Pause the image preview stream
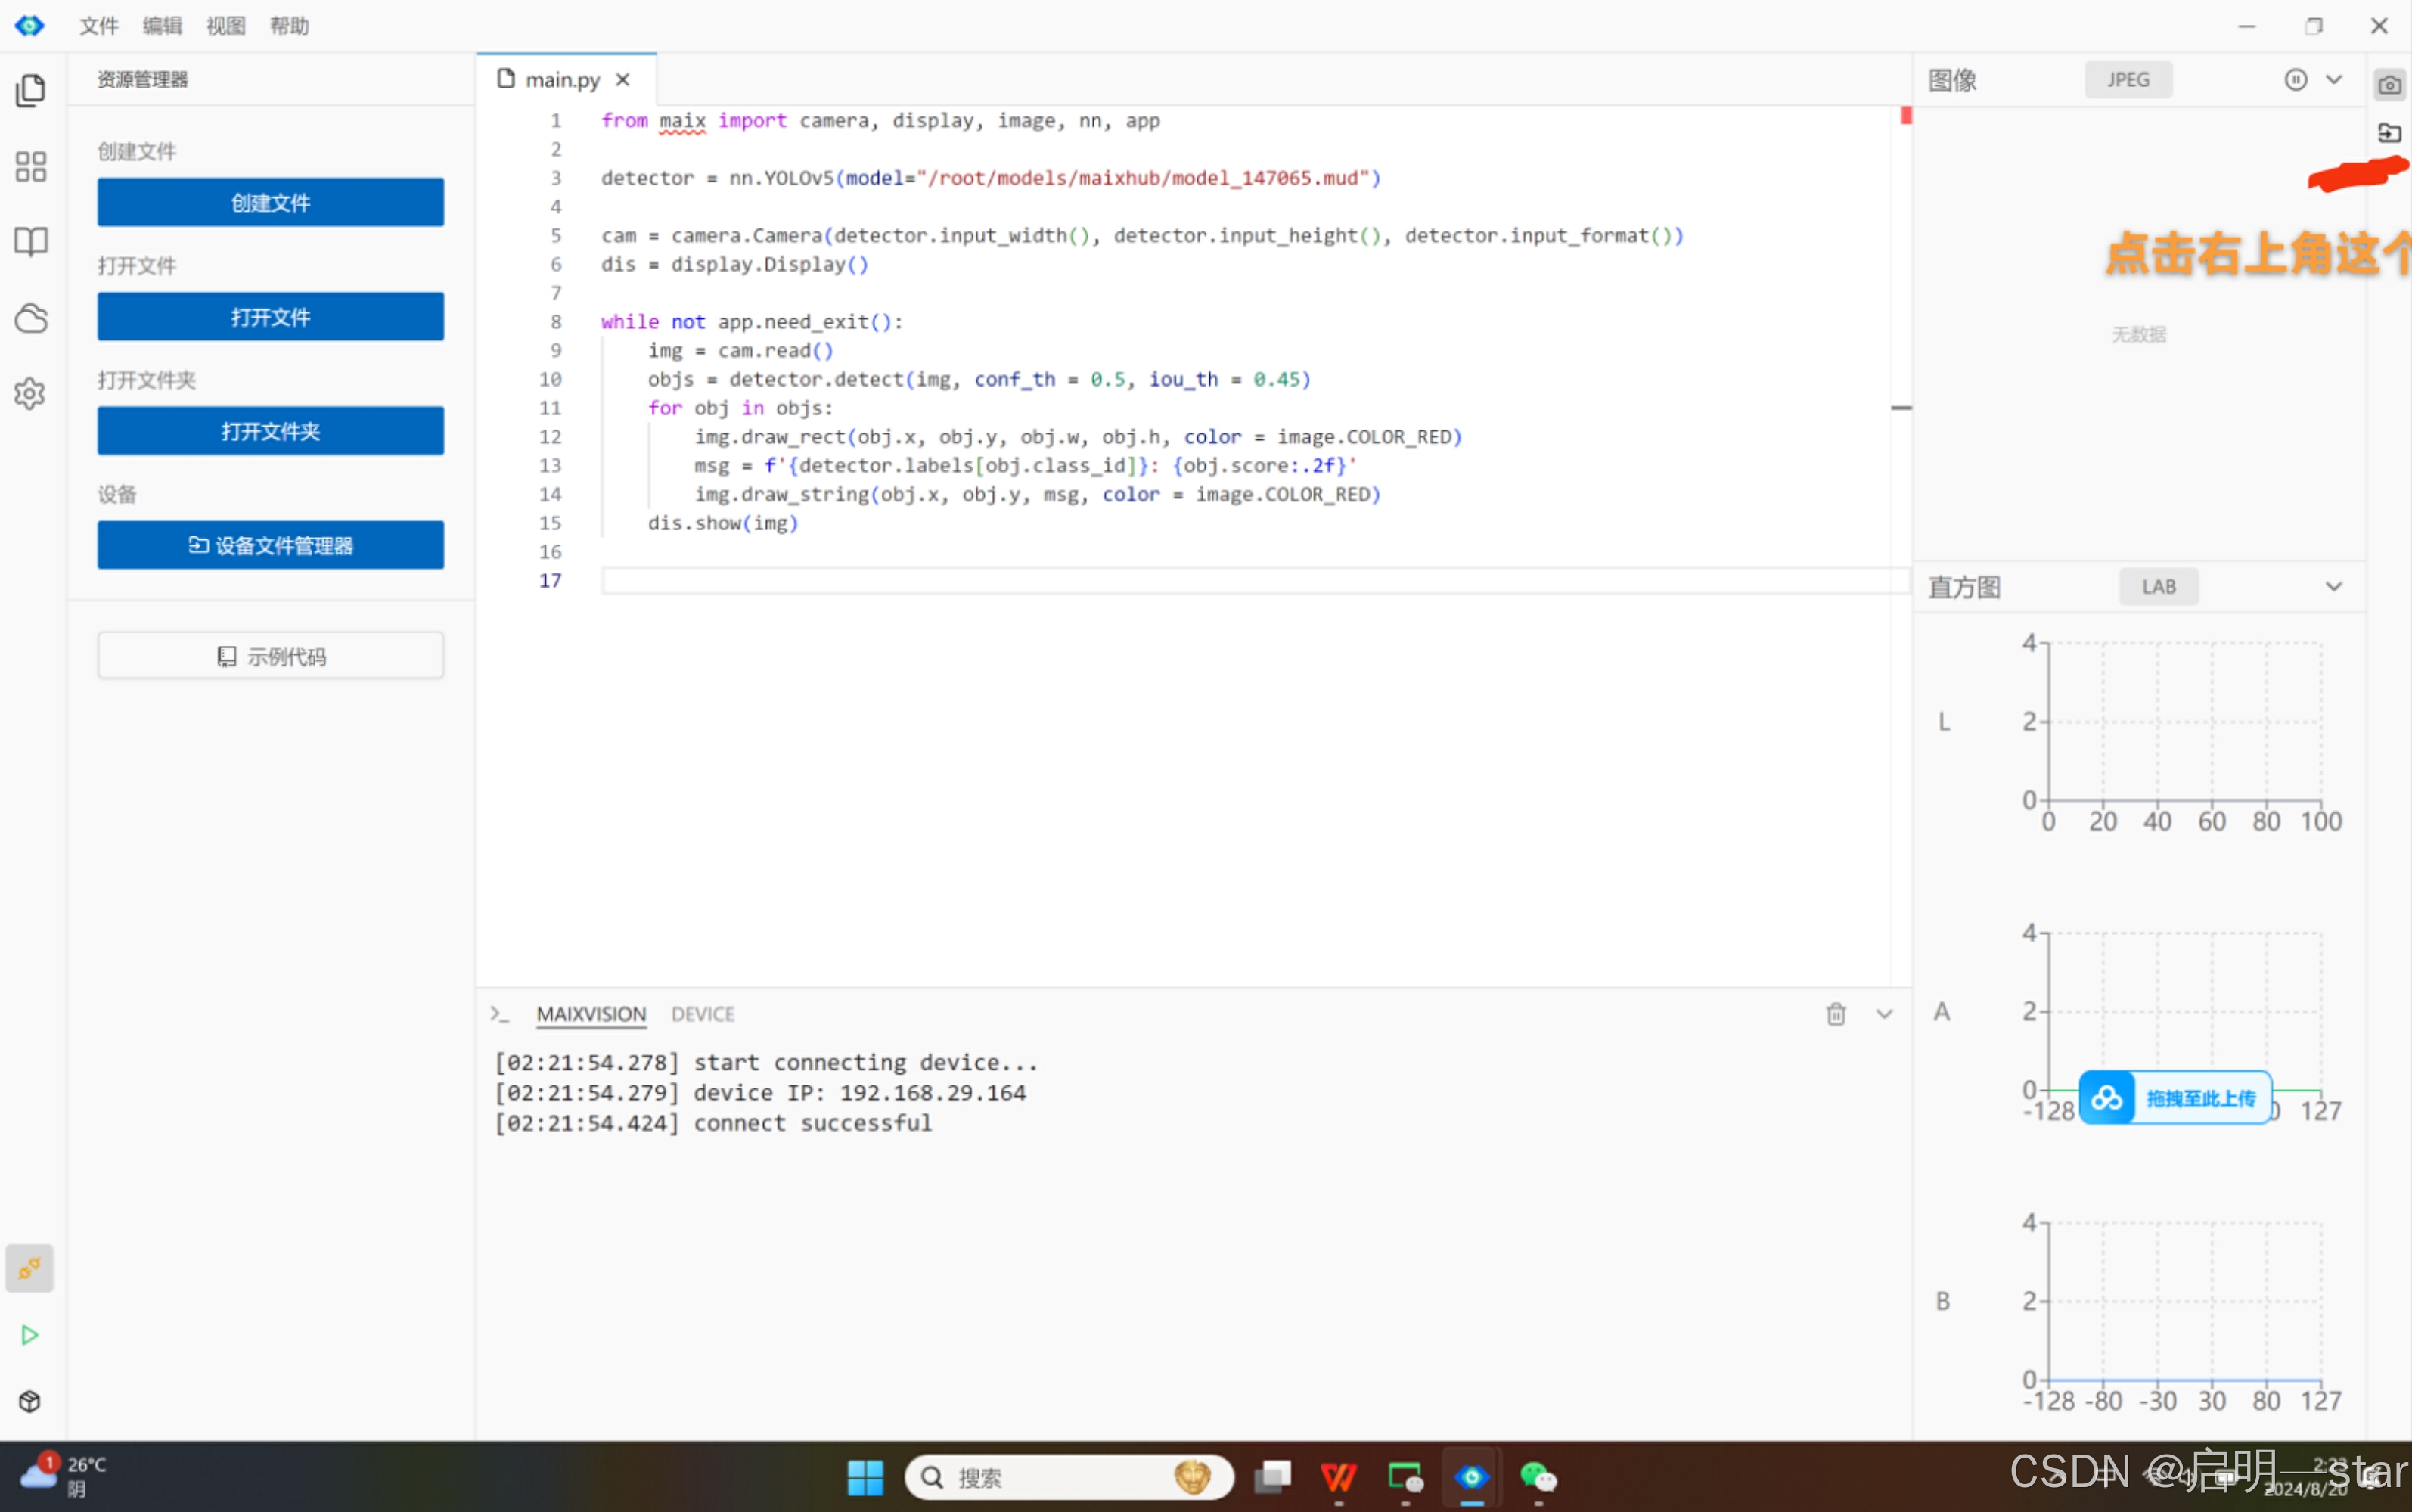Image resolution: width=2412 pixels, height=1512 pixels. (2295, 80)
